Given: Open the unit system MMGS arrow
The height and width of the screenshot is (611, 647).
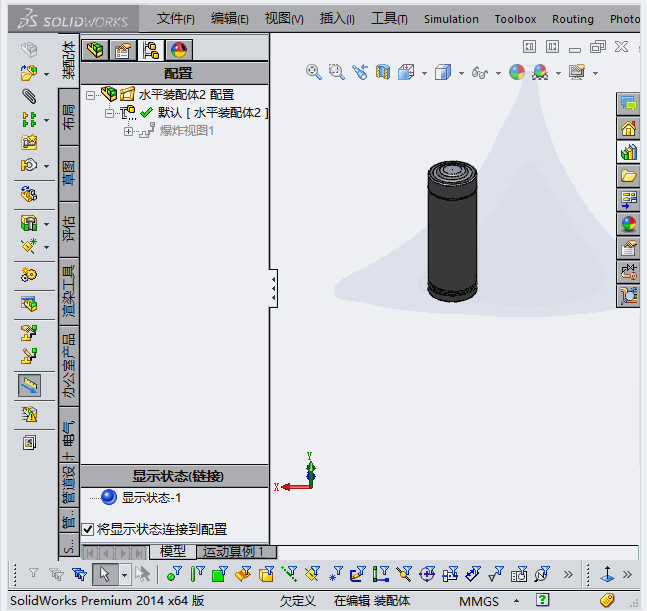Looking at the screenshot, I should point(516,601).
